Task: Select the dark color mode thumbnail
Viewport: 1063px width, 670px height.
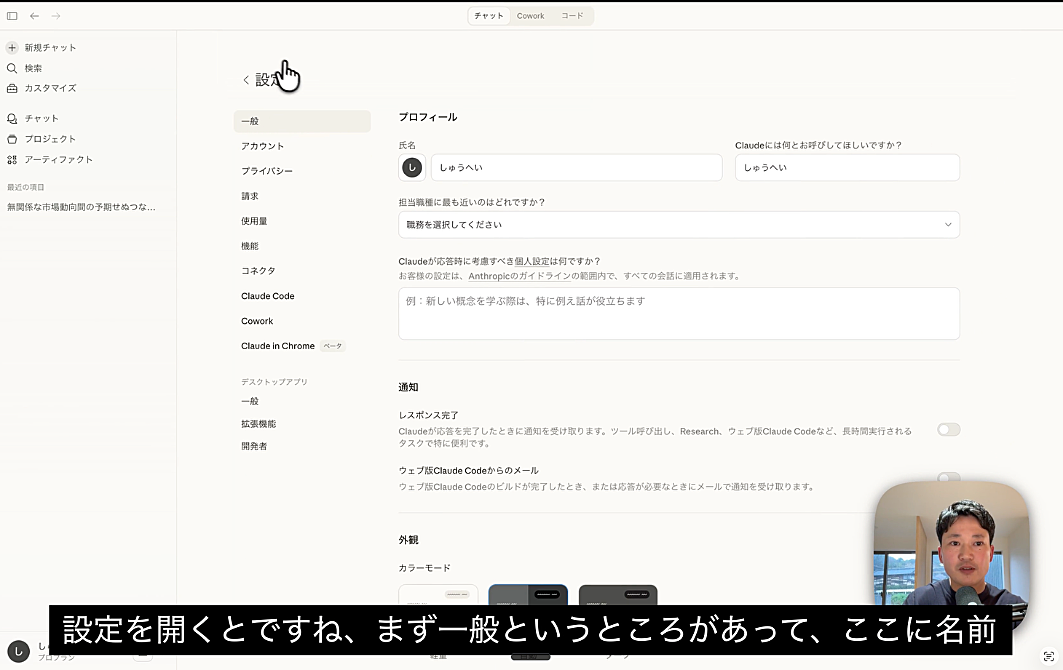Action: pos(617,596)
